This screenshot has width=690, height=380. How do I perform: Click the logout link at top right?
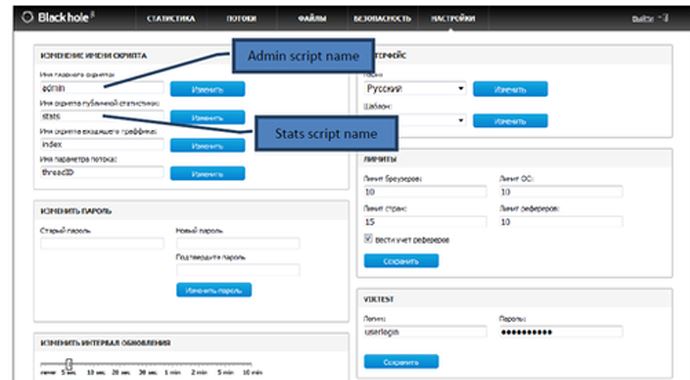(643, 19)
